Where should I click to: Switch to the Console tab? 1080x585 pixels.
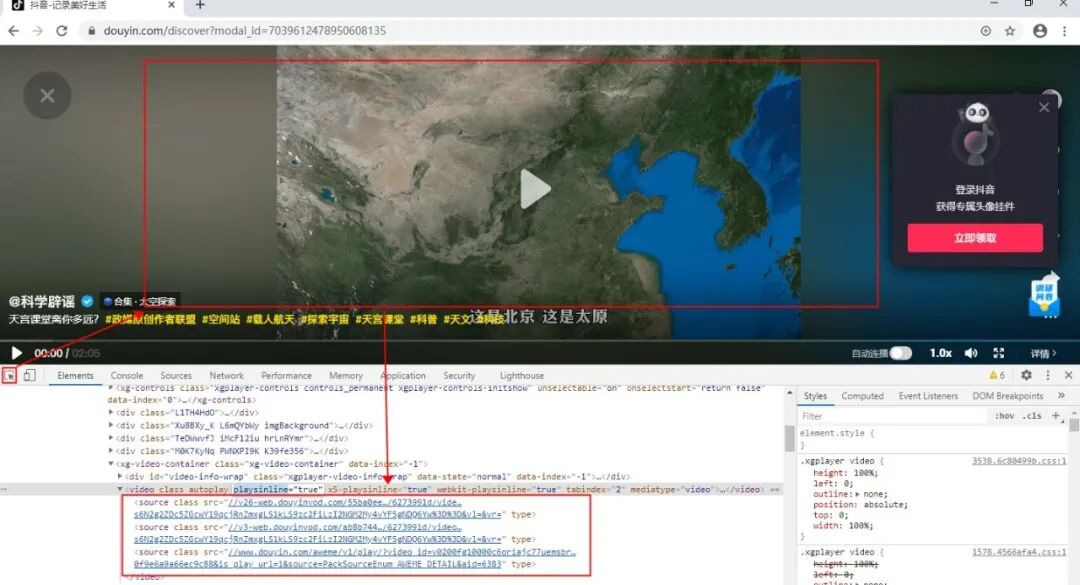coord(127,376)
